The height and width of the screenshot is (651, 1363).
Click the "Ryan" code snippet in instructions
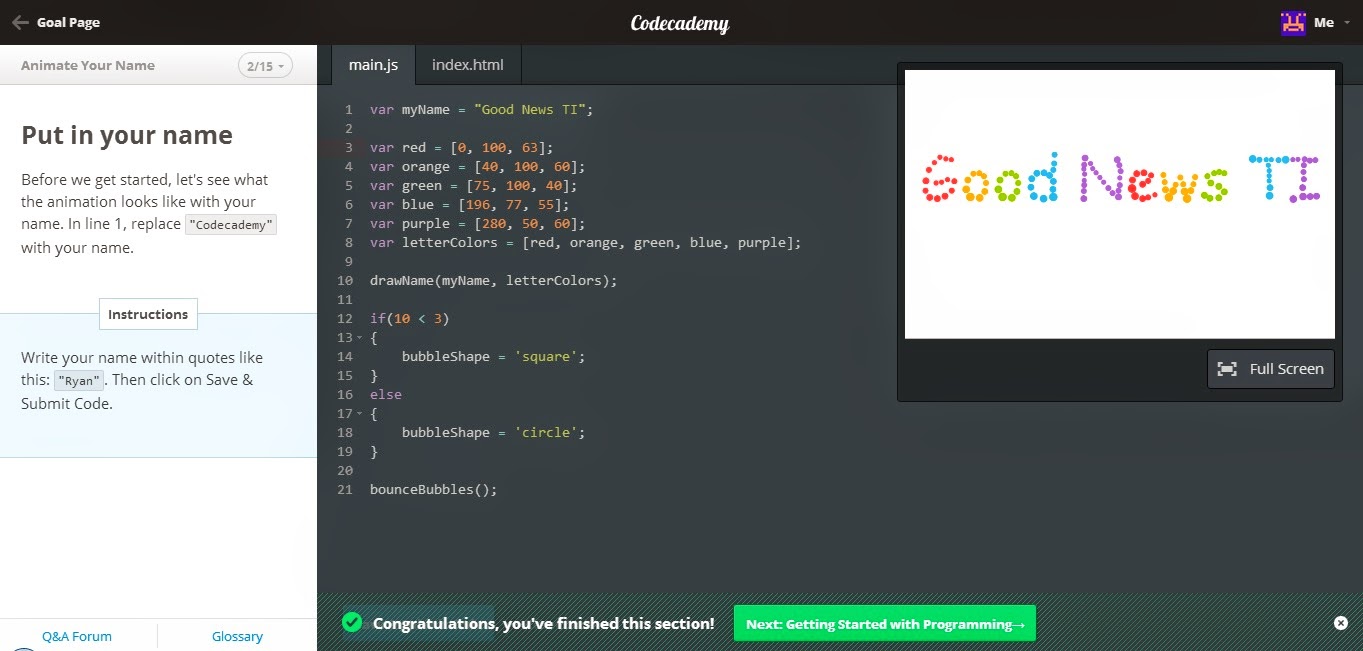(78, 380)
